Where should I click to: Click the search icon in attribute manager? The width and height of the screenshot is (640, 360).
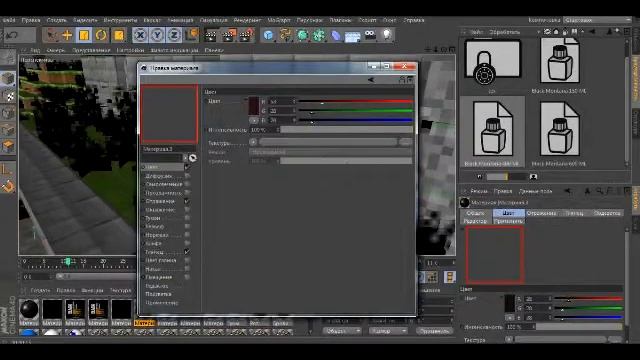pos(599,191)
